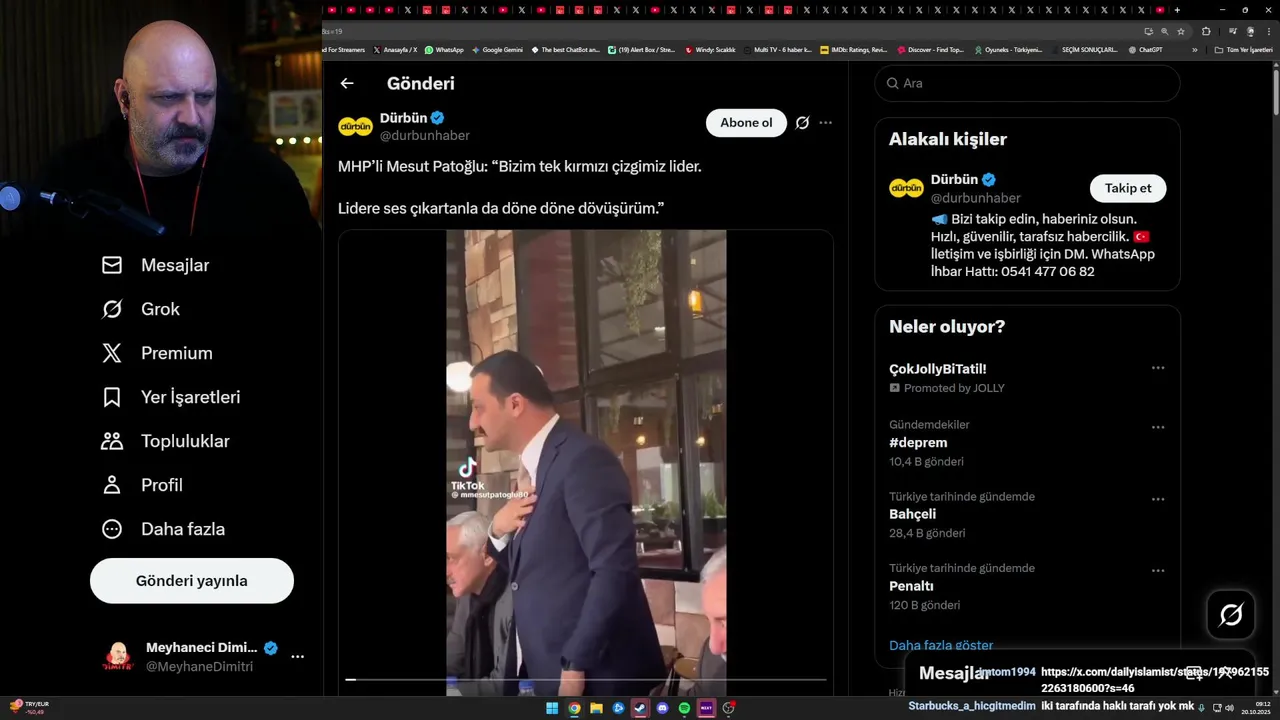Image resolution: width=1280 pixels, height=720 pixels.
Task: Open Steam from taskbar
Action: 640,708
